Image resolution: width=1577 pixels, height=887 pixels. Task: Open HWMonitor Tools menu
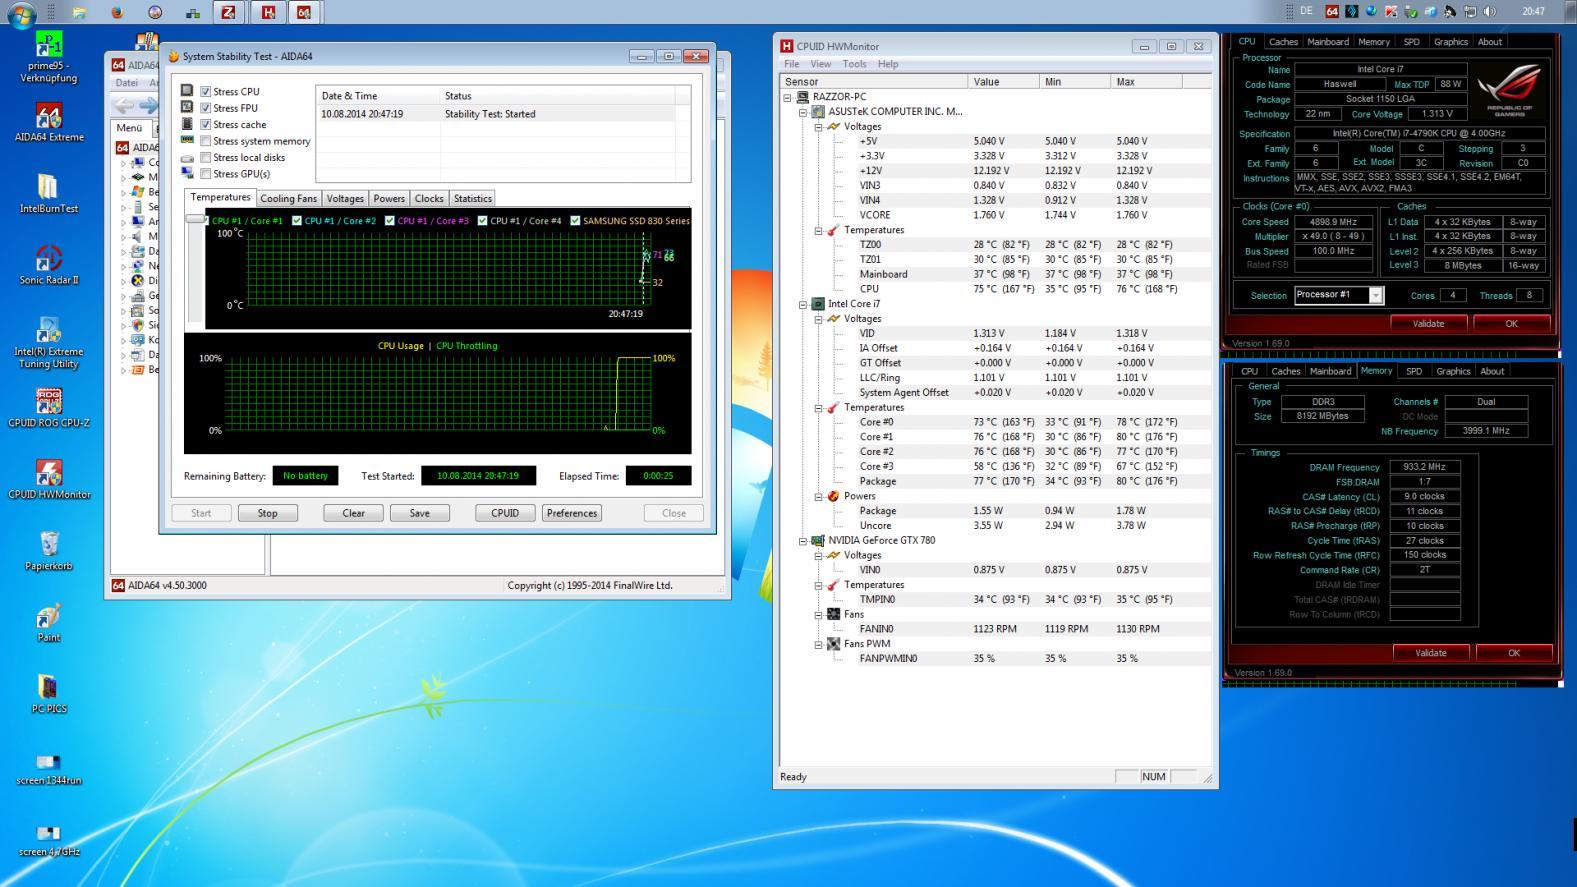click(x=854, y=64)
